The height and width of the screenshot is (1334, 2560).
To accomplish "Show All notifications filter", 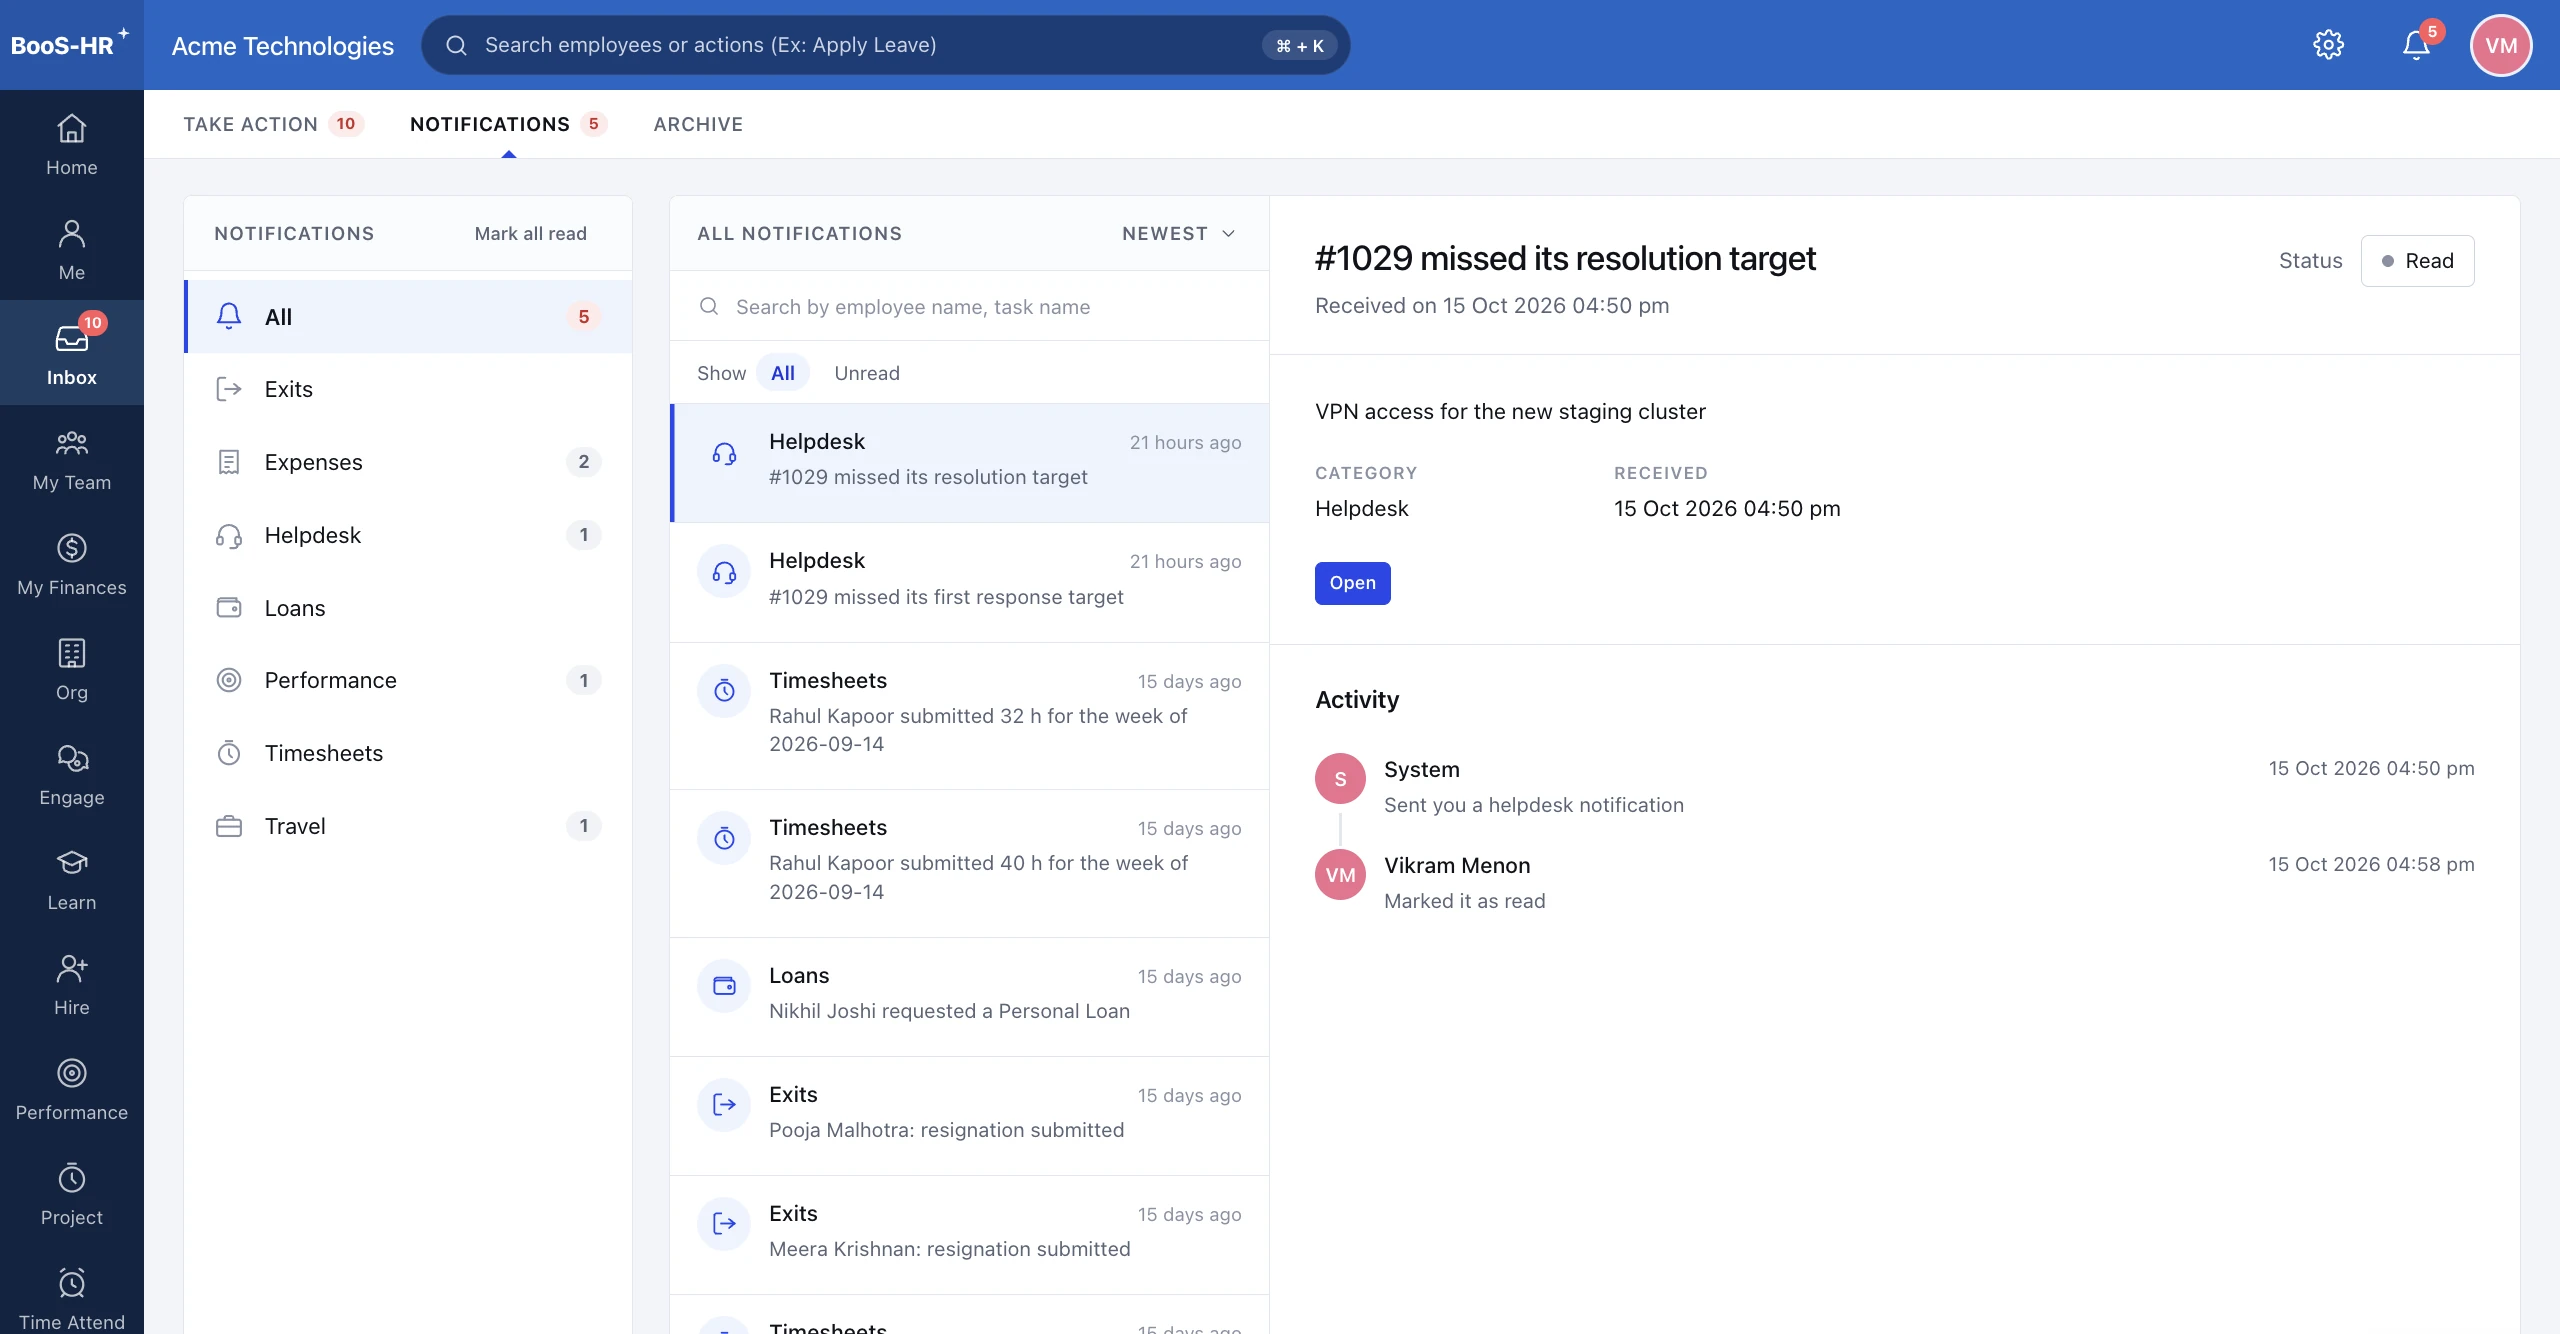I will 783,373.
